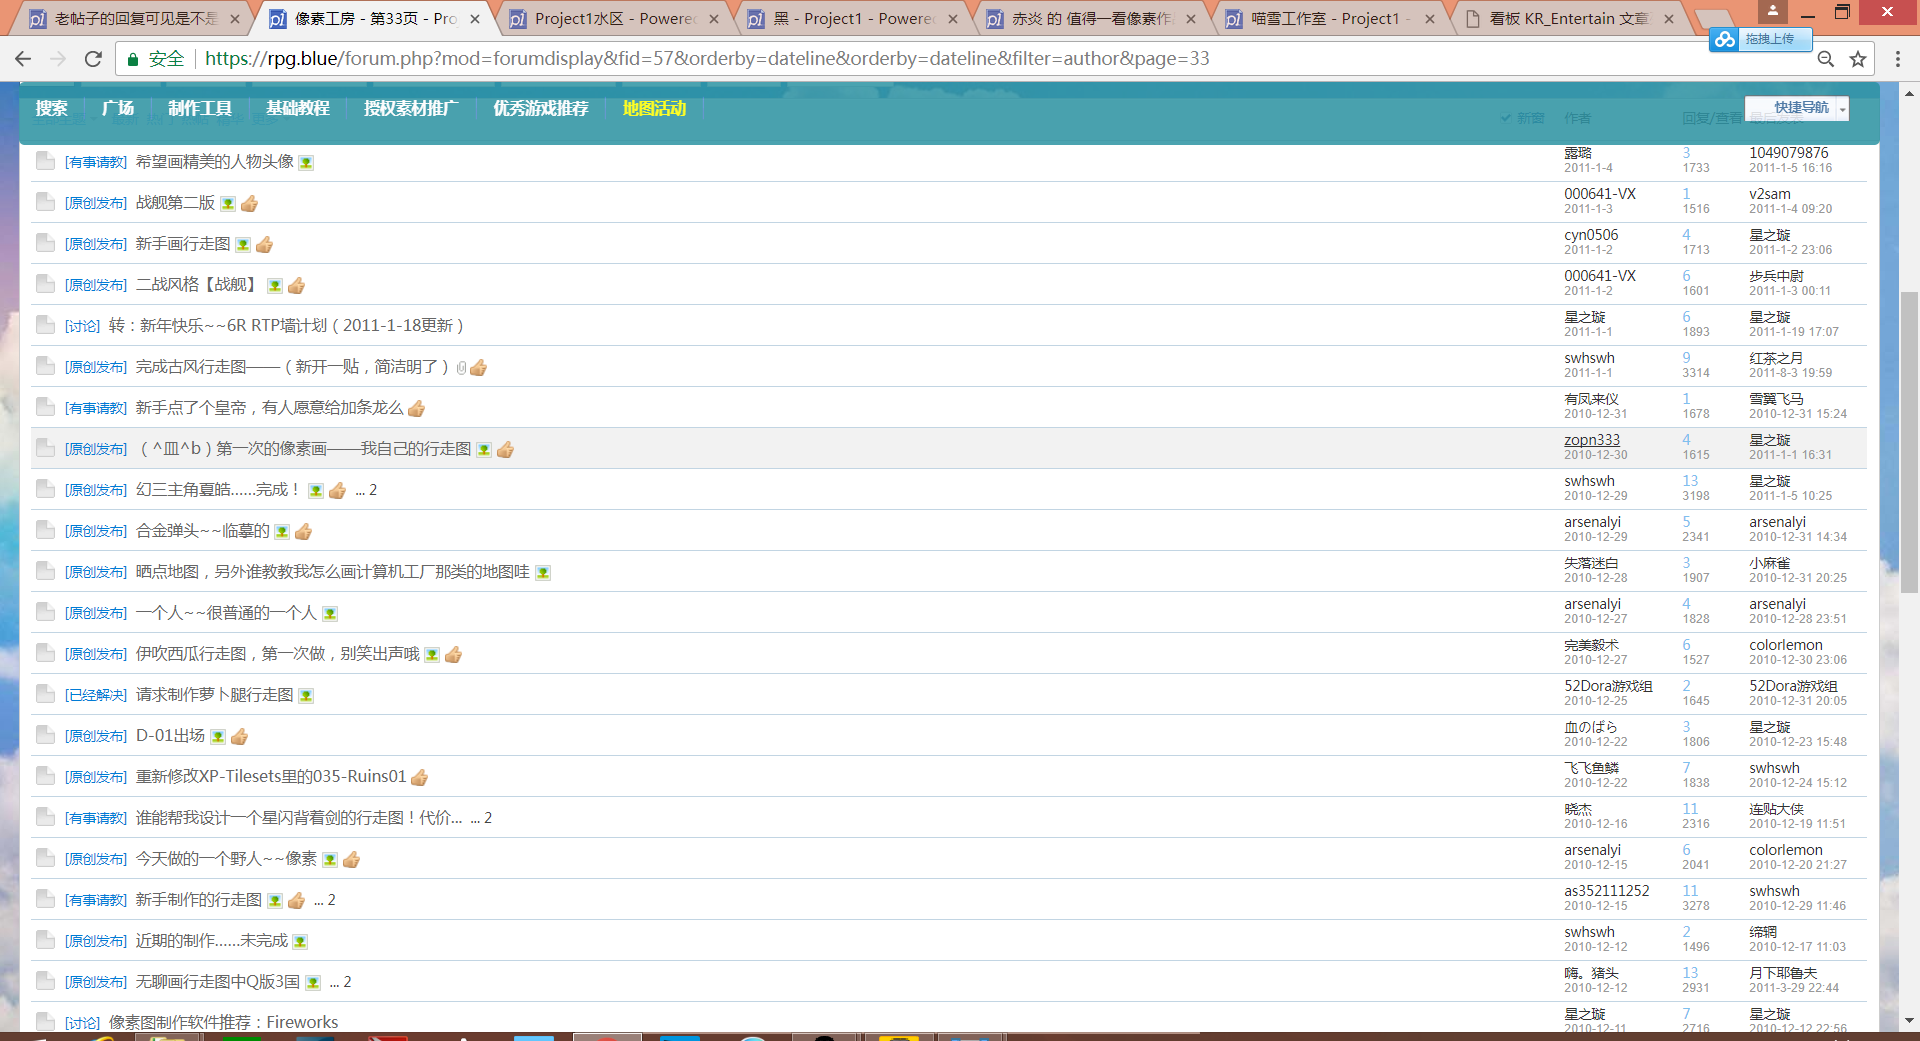Open thread 新手制作的行走图

(x=198, y=900)
